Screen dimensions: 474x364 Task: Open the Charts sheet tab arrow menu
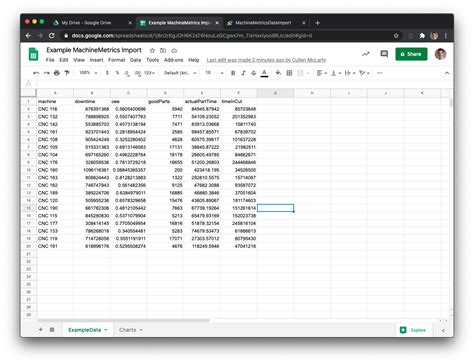coord(141,330)
